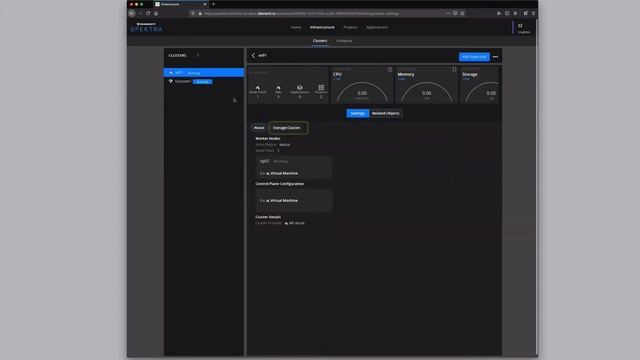Click the diamond icon of second cluster
Viewport: 640px width, 360px height.
(171, 82)
